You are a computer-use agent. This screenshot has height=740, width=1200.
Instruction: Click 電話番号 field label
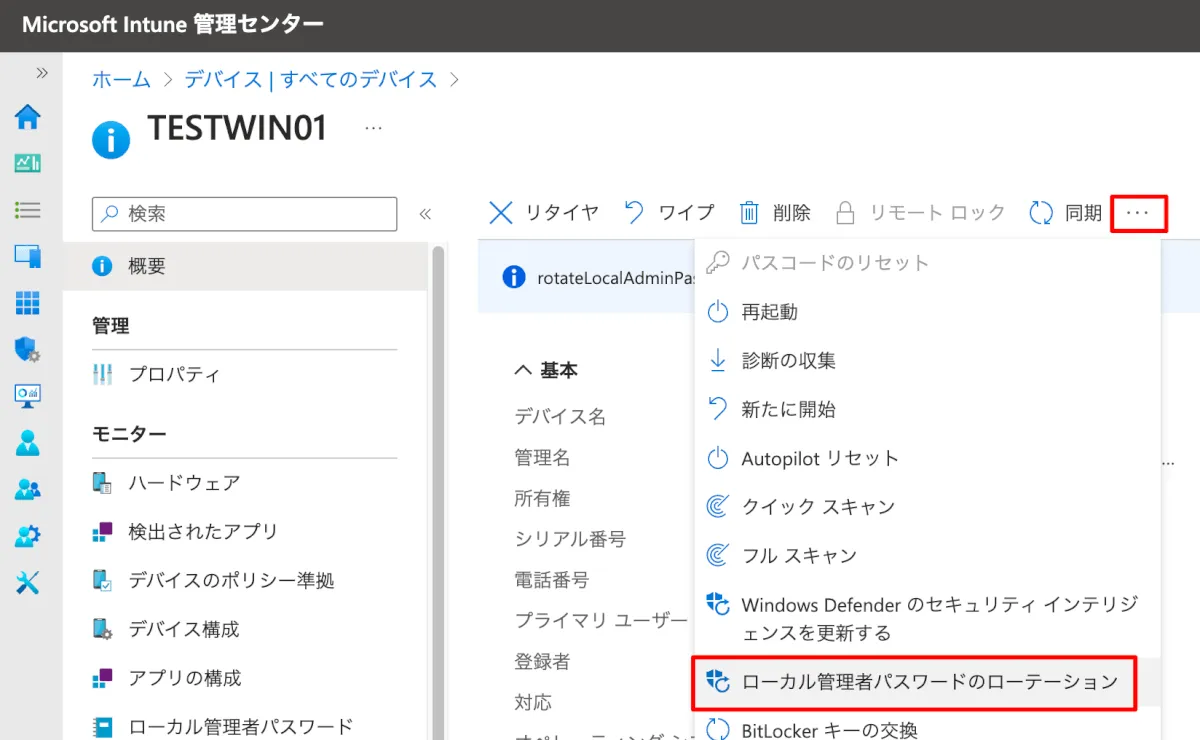click(551, 580)
